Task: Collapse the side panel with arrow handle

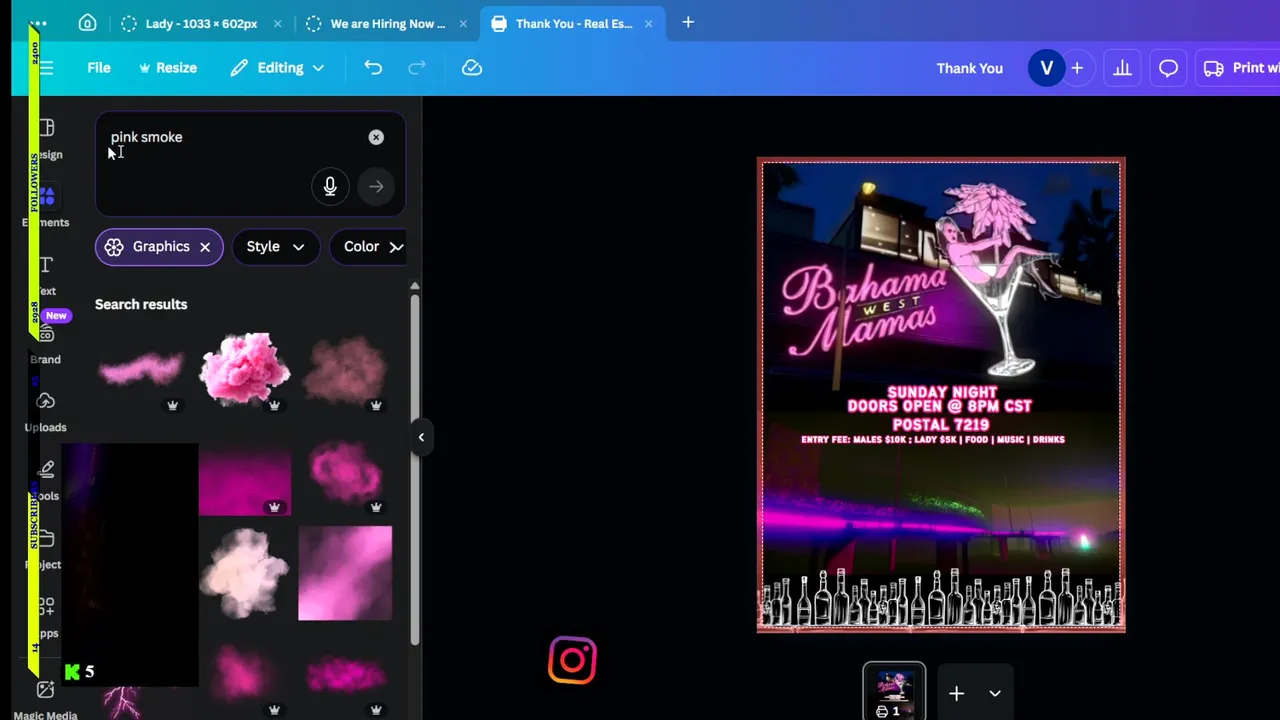Action: (x=421, y=437)
